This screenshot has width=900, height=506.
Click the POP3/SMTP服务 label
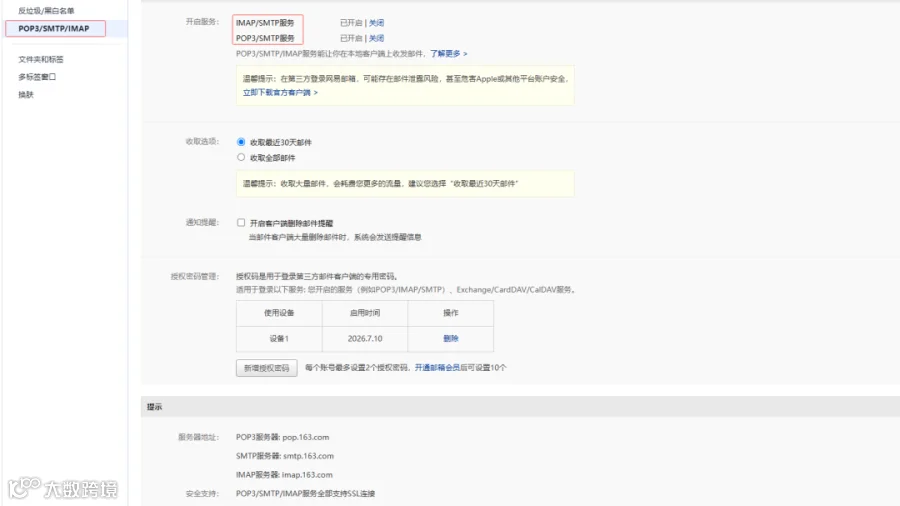point(265,38)
